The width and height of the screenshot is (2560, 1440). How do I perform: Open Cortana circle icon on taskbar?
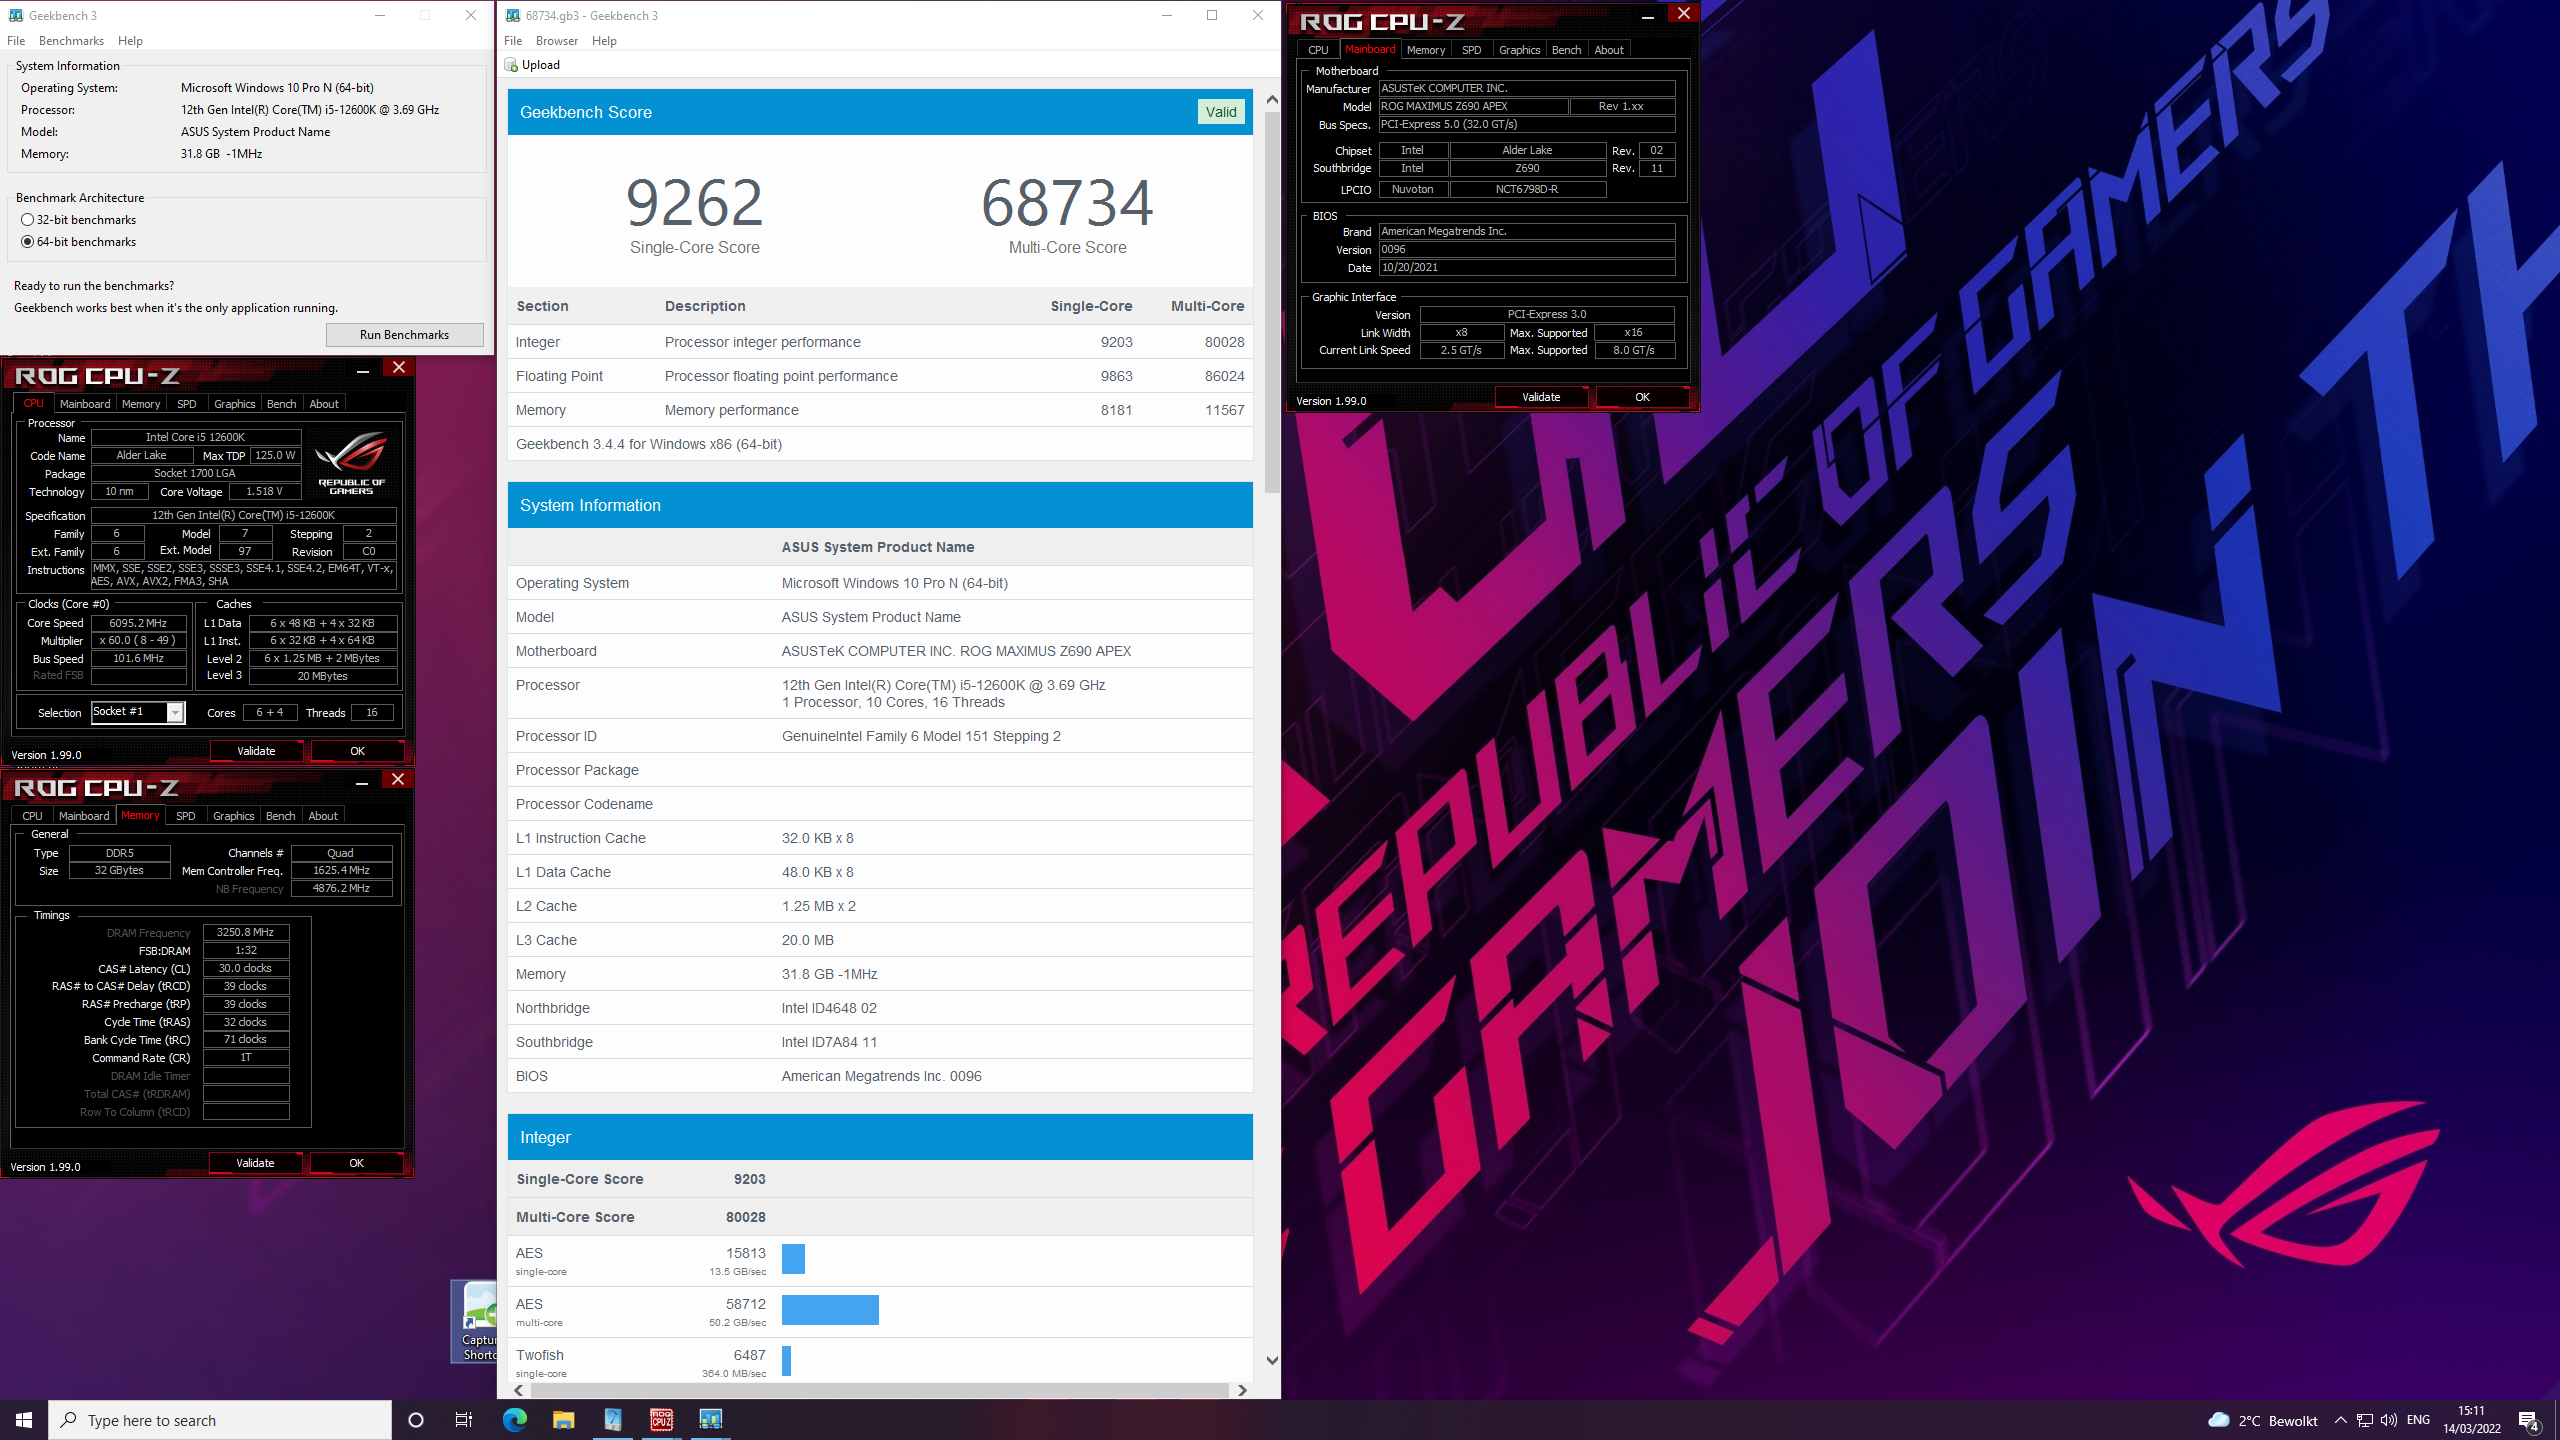416,1420
